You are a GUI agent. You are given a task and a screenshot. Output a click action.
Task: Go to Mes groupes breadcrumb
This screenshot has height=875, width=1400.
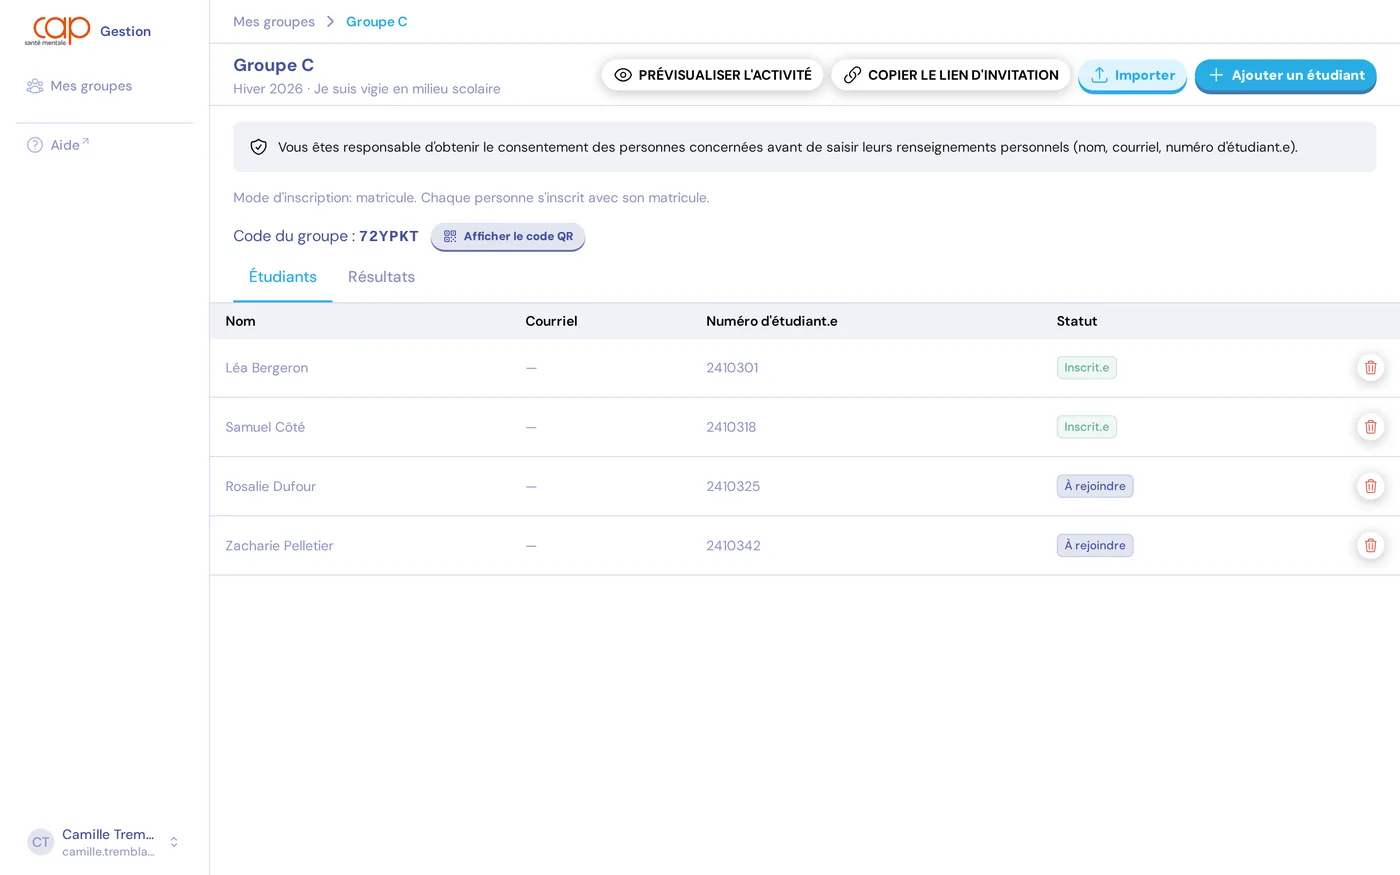pyautogui.click(x=274, y=22)
